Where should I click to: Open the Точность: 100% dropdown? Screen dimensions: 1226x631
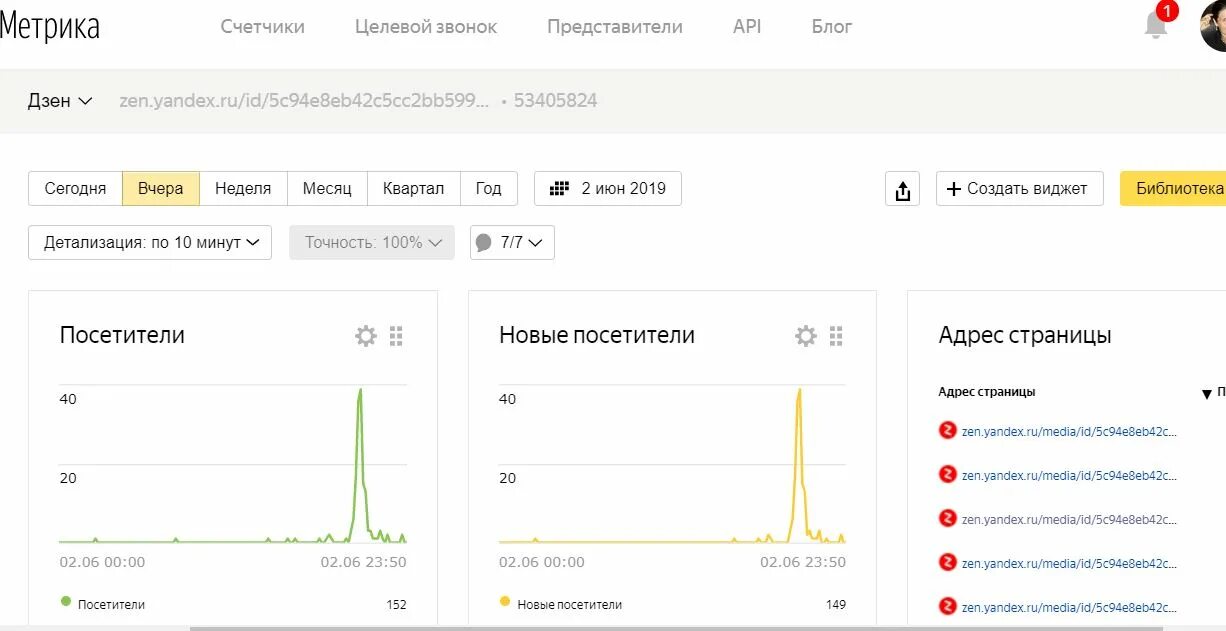coord(371,242)
